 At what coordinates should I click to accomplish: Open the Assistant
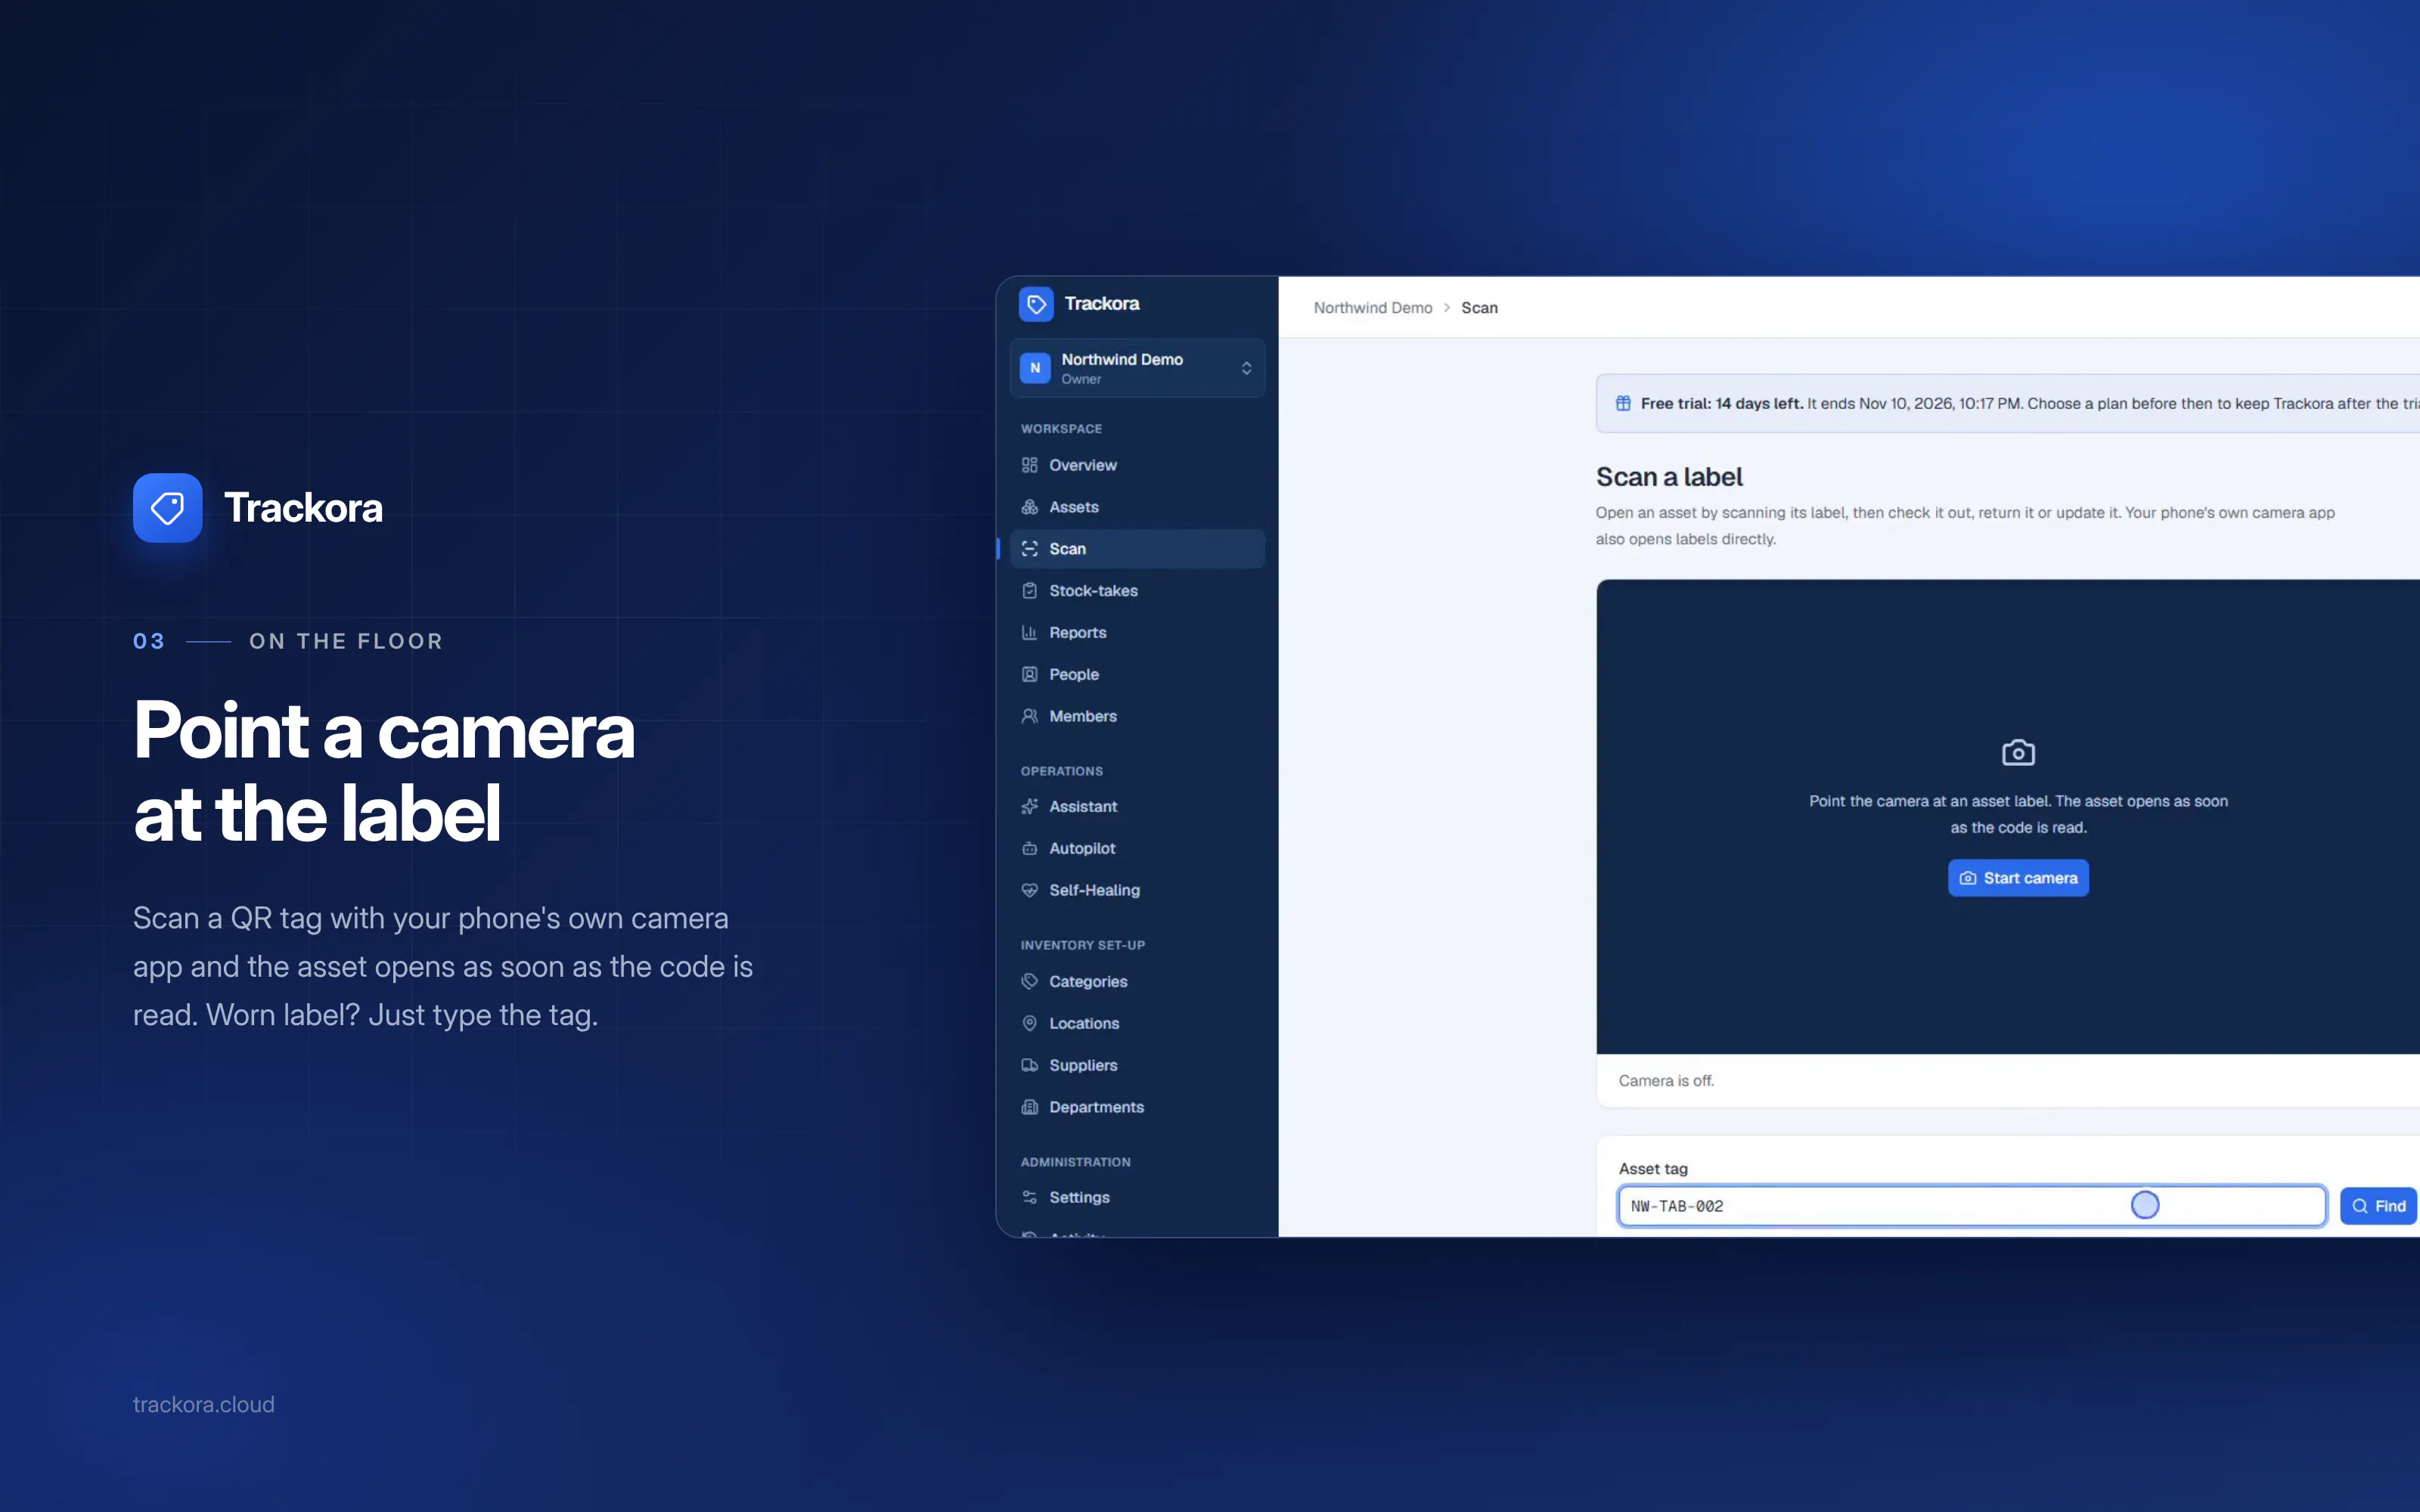(x=1137, y=807)
